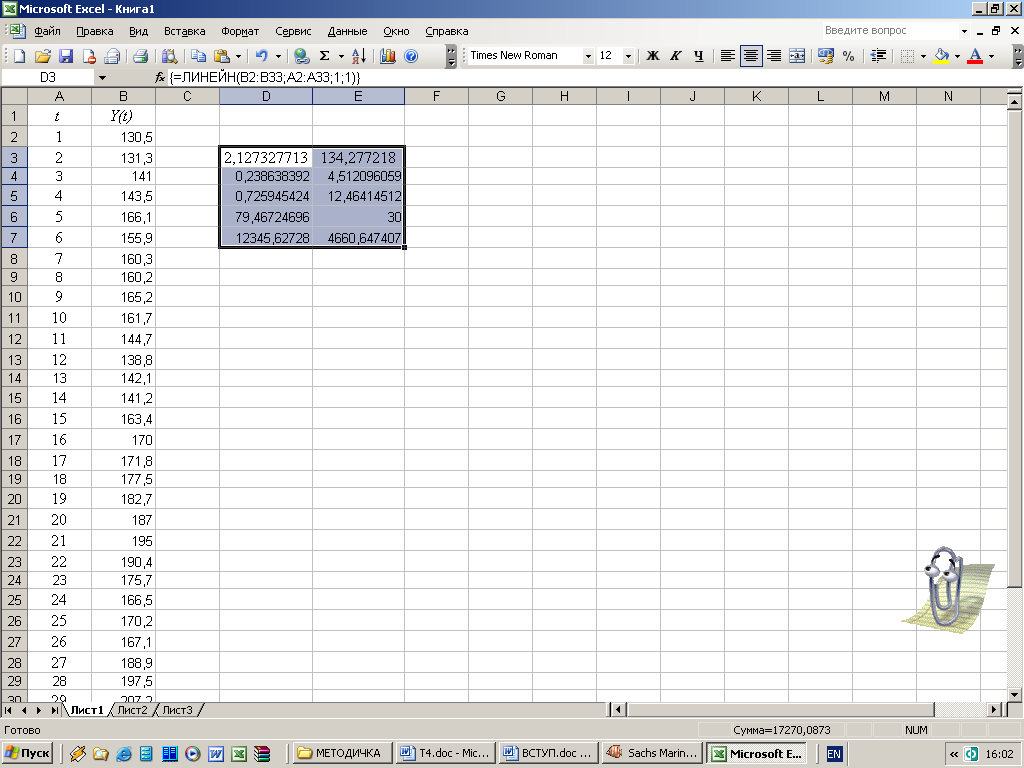Open the Times New Roman font dropdown
Viewport: 1024px width, 768px height.
click(x=588, y=56)
